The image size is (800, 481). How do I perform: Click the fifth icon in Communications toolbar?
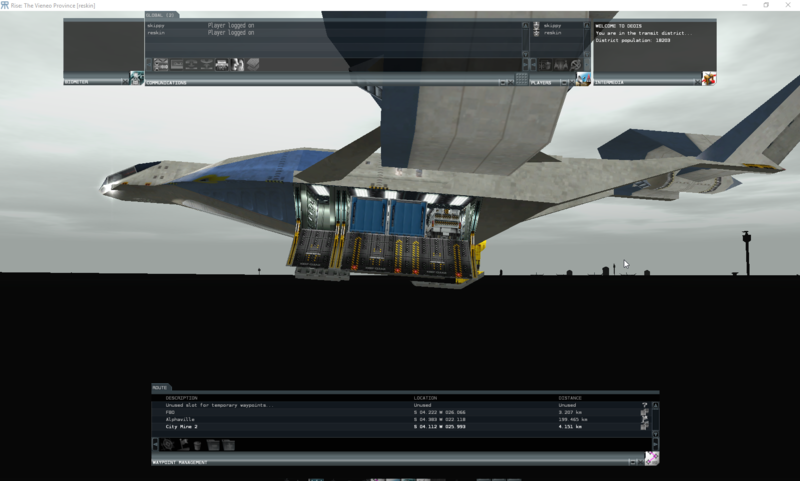pos(221,64)
